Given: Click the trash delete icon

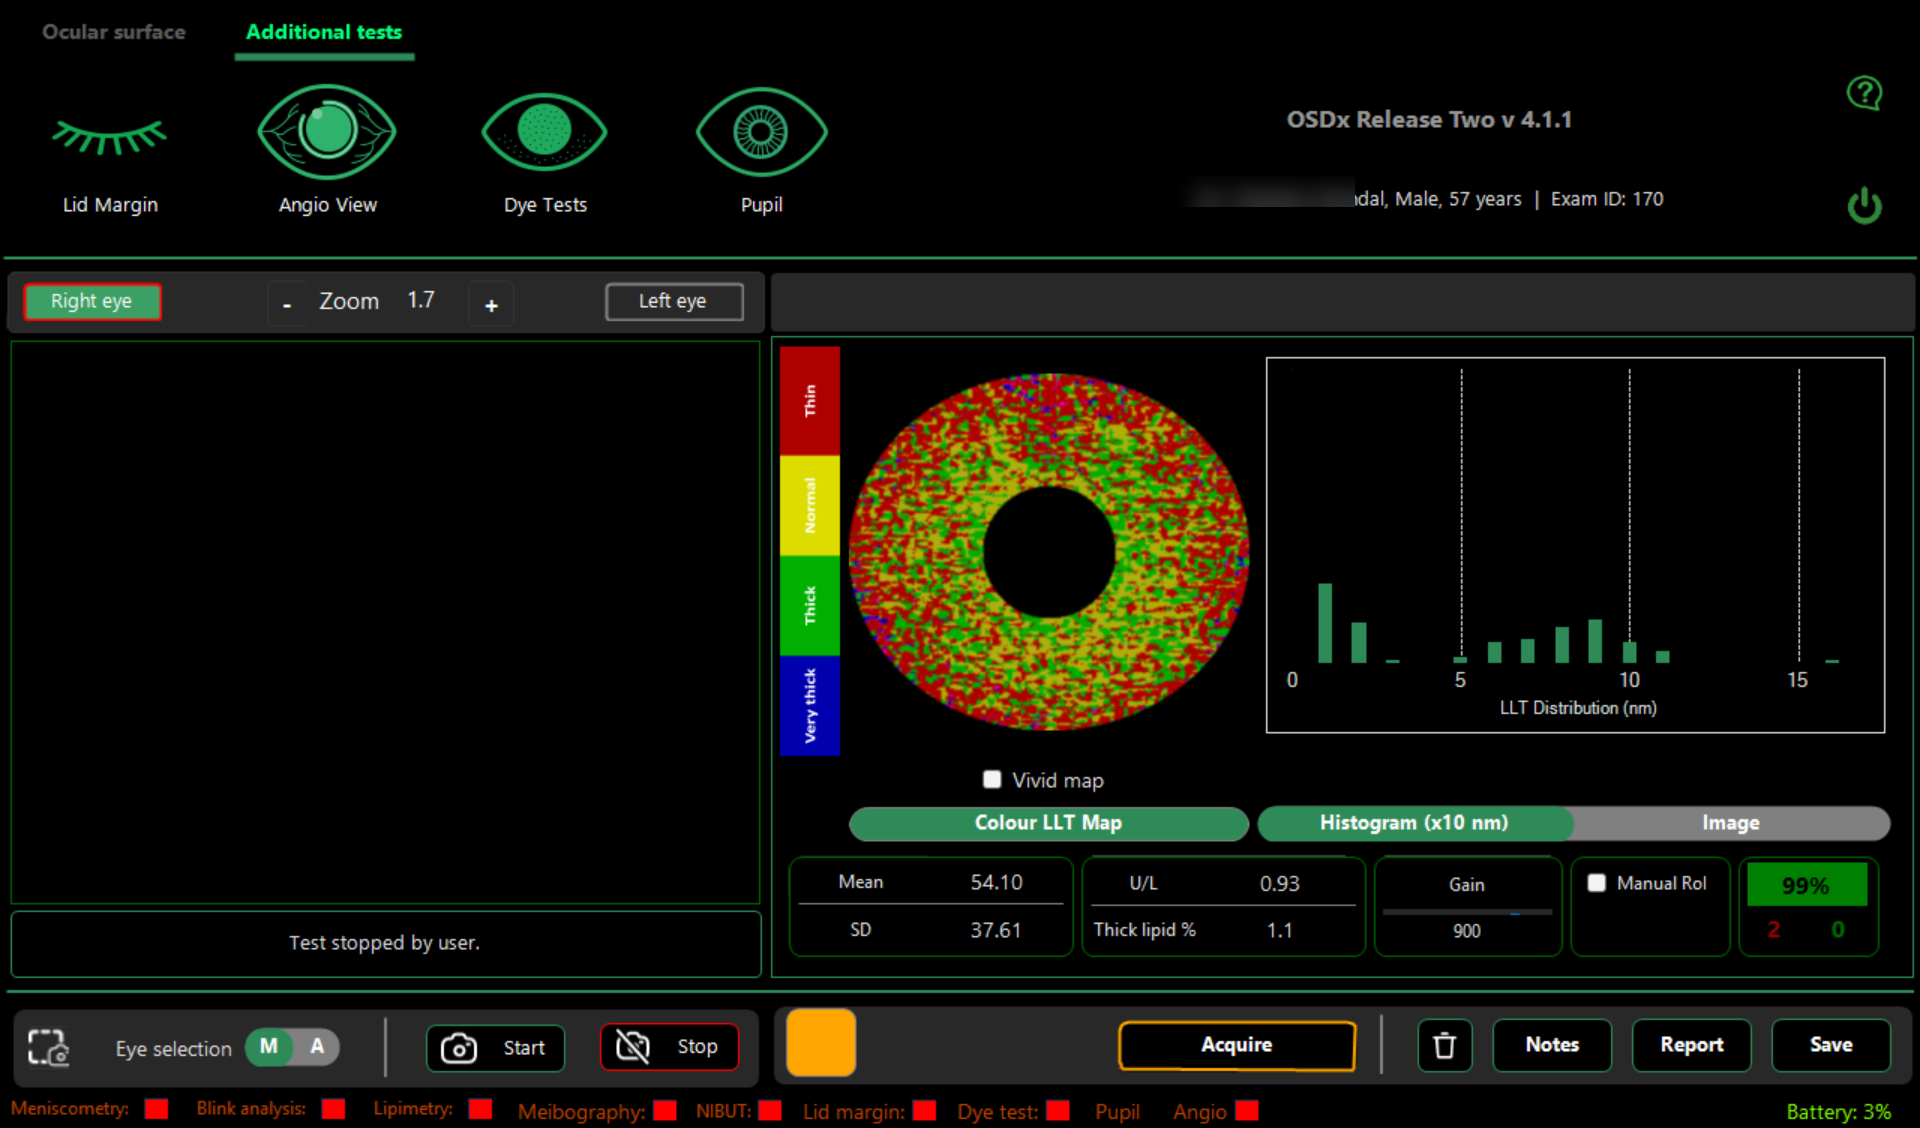Looking at the screenshot, I should [x=1444, y=1046].
